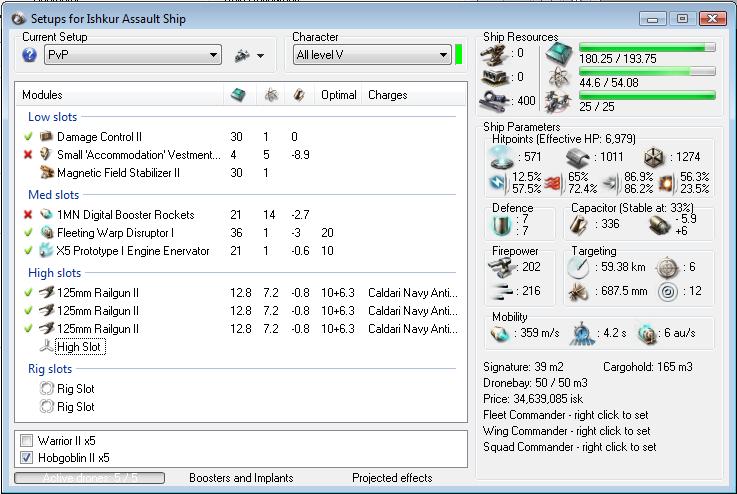The width and height of the screenshot is (737, 494).
Task: Toggle the 1MN Digital Booster Rockets red X
Action: pos(28,214)
